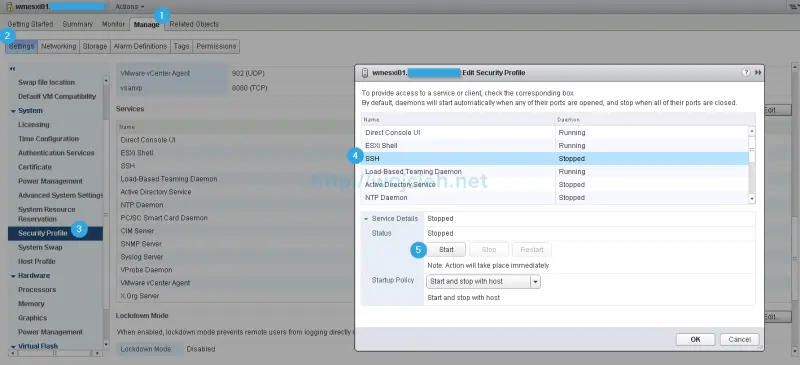Open Authentication Services settings

[x=56, y=153]
